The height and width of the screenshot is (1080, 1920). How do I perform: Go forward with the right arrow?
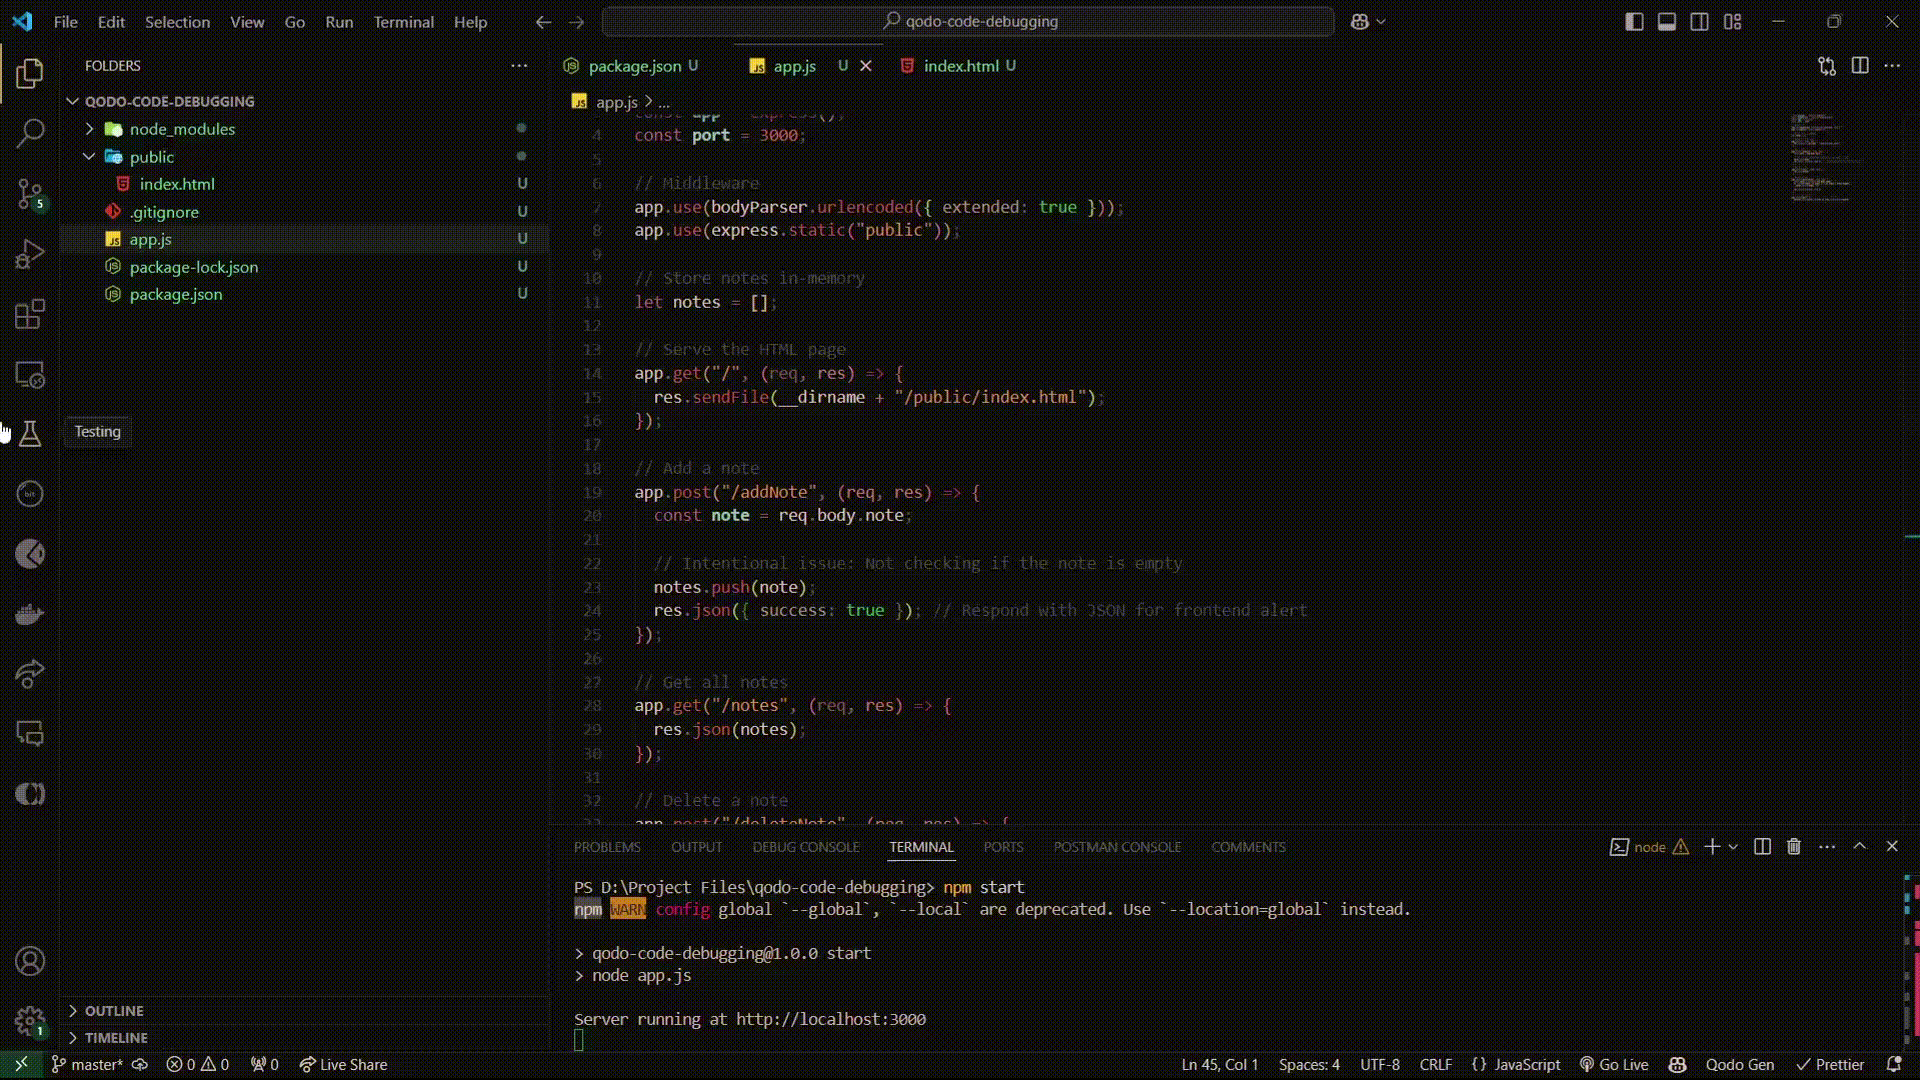tap(577, 21)
